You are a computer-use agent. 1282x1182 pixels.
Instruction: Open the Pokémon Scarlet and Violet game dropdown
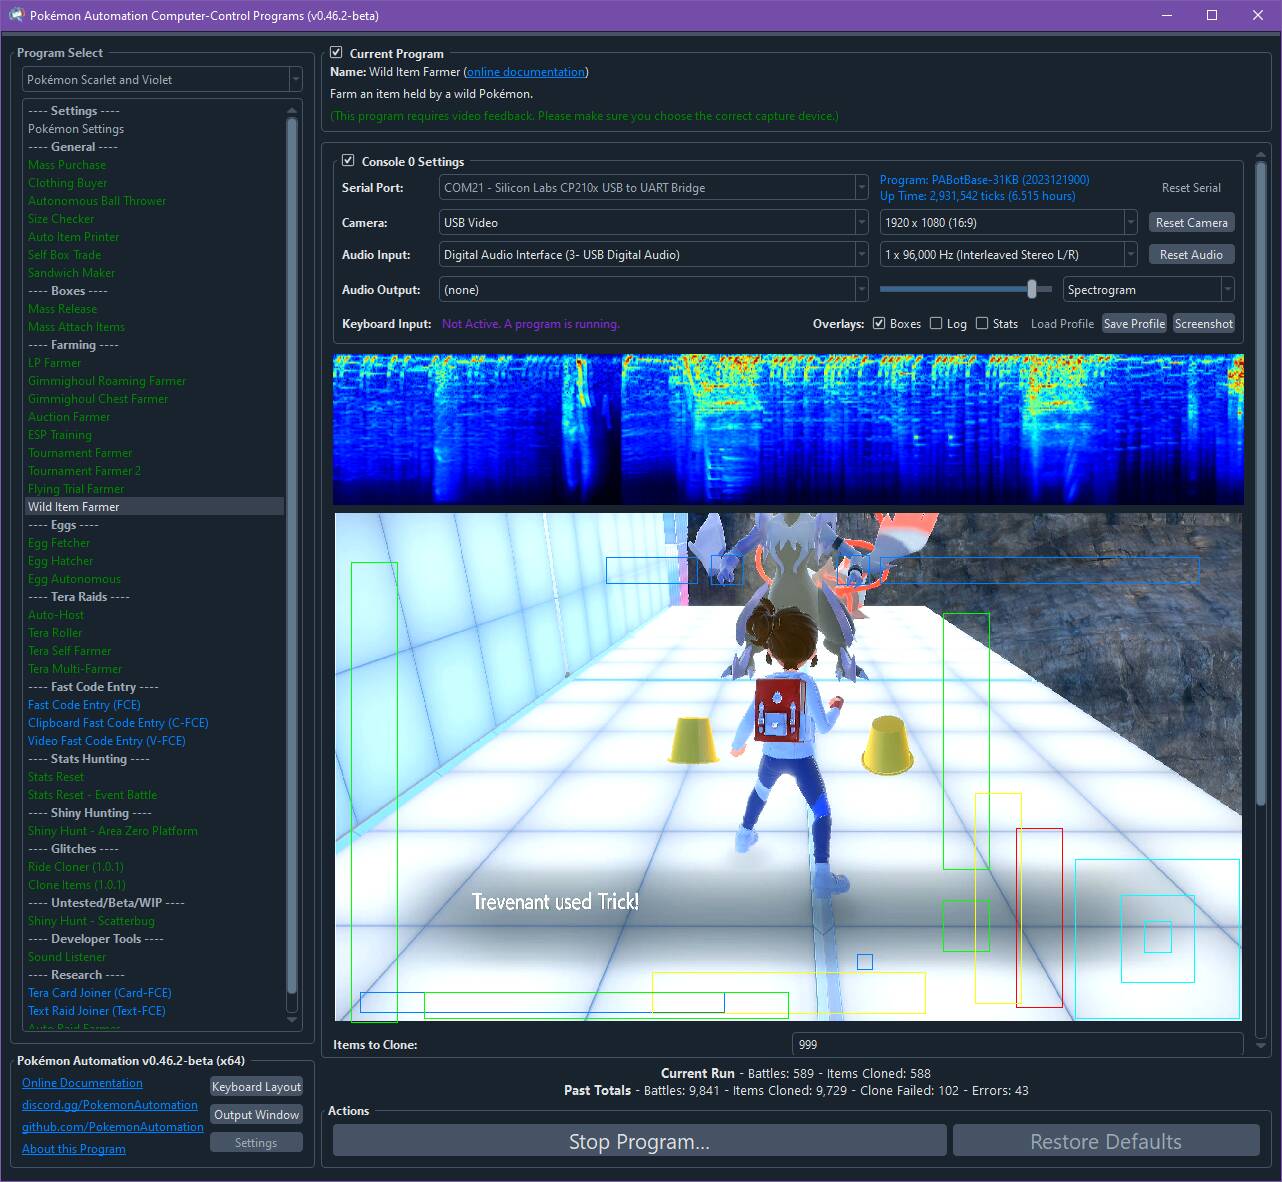pyautogui.click(x=162, y=80)
